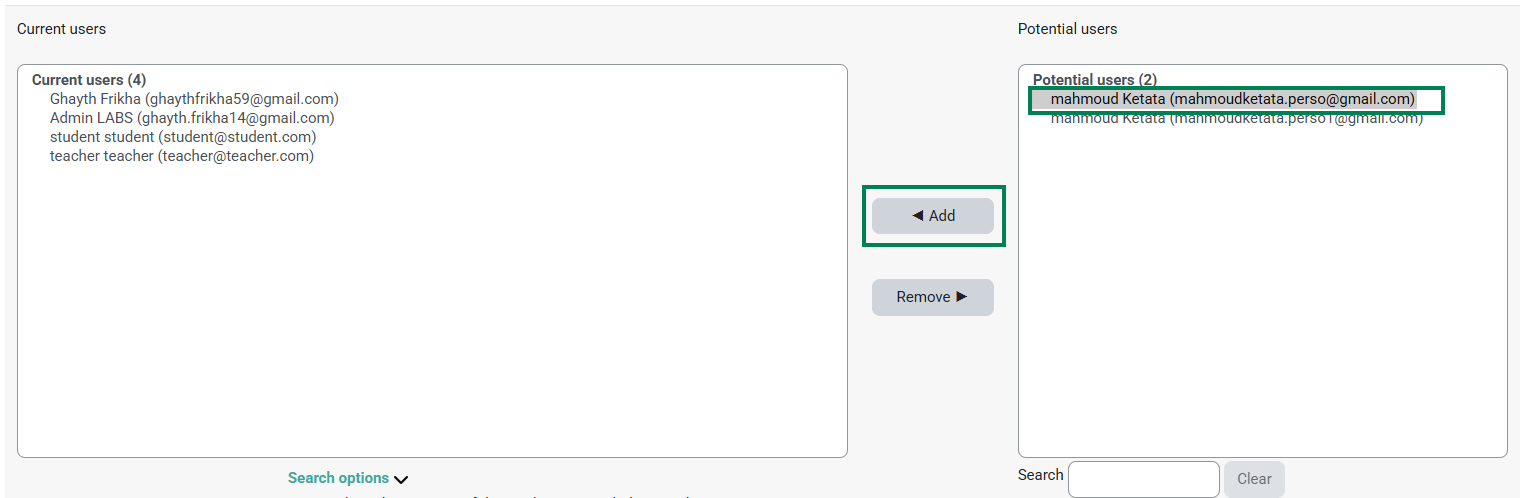Click the 'Current users' heading label

61,29
